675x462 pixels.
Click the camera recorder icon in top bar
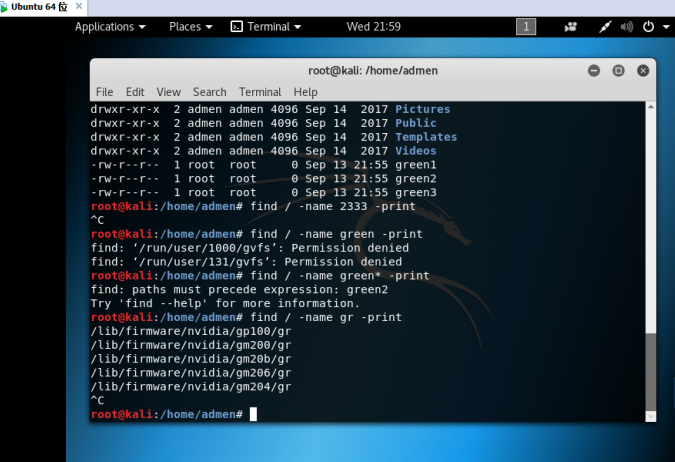click(x=571, y=27)
